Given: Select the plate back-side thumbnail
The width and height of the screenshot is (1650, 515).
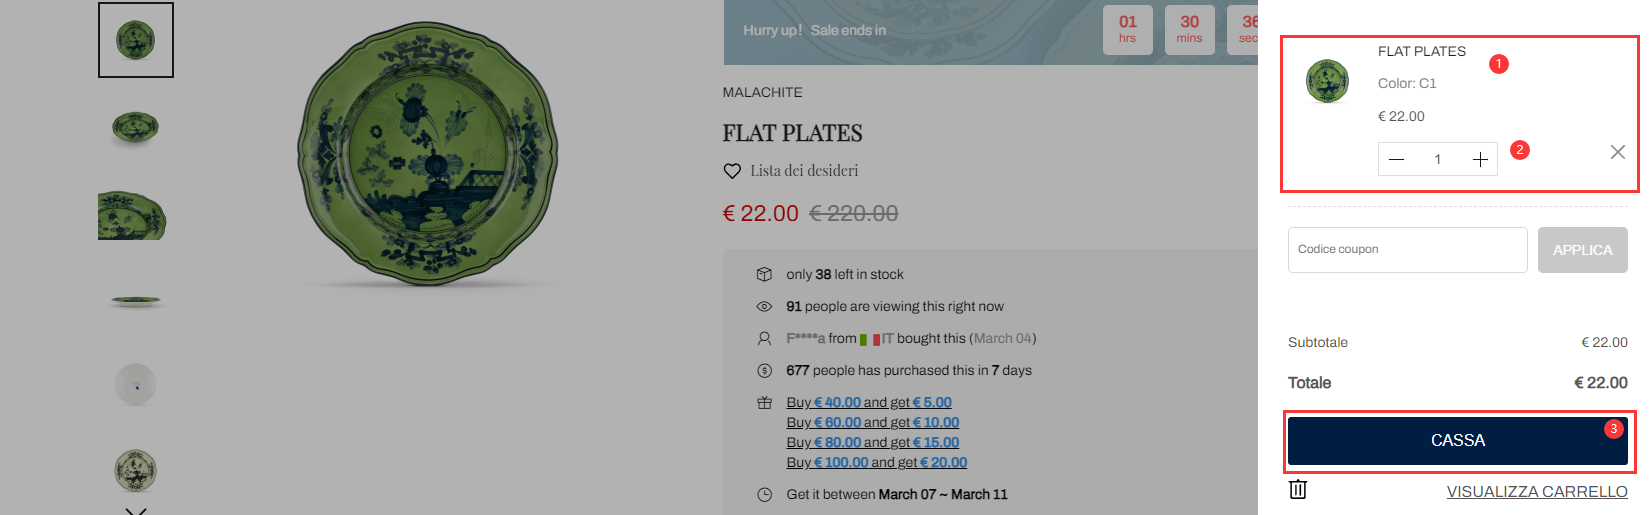Looking at the screenshot, I should tap(136, 384).
